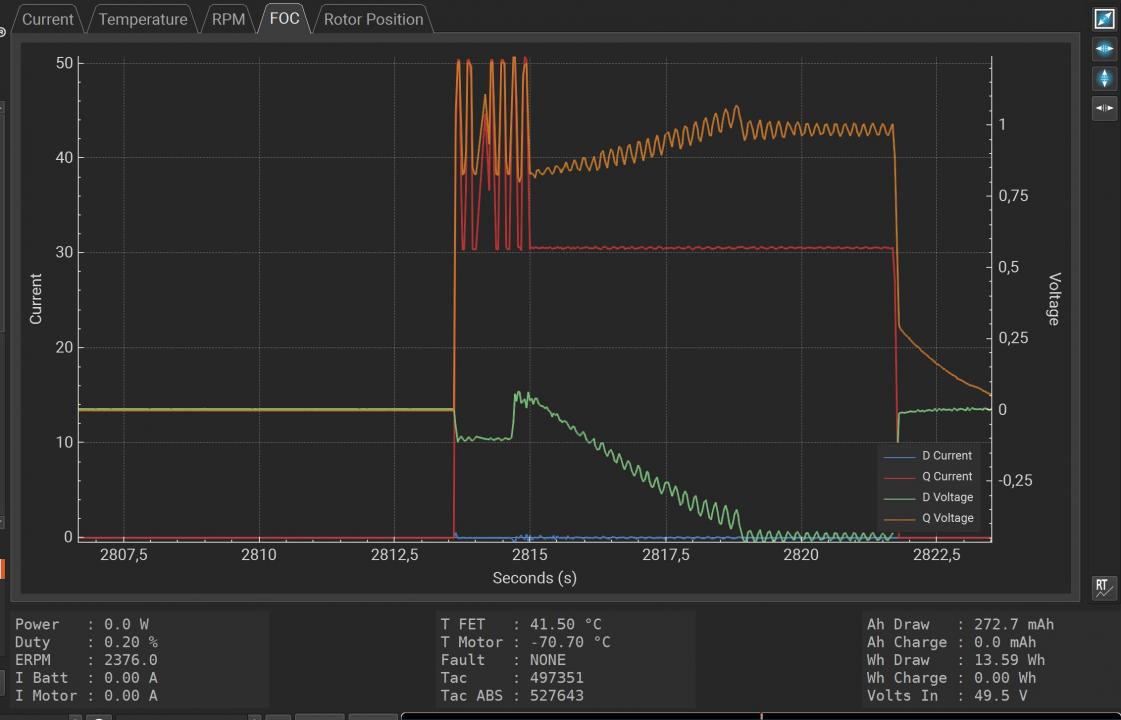
Task: Select the D Voltage legend entry
Action: pos(945,497)
